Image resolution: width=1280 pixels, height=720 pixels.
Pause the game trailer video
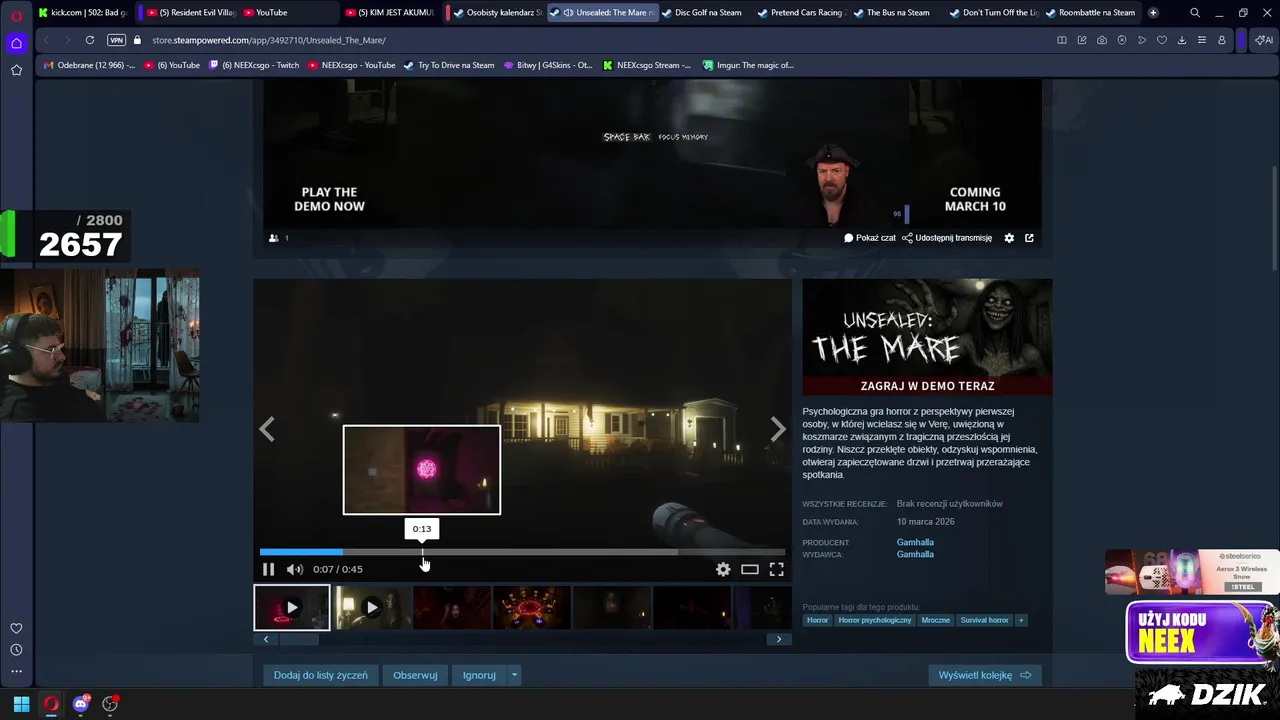click(x=268, y=569)
